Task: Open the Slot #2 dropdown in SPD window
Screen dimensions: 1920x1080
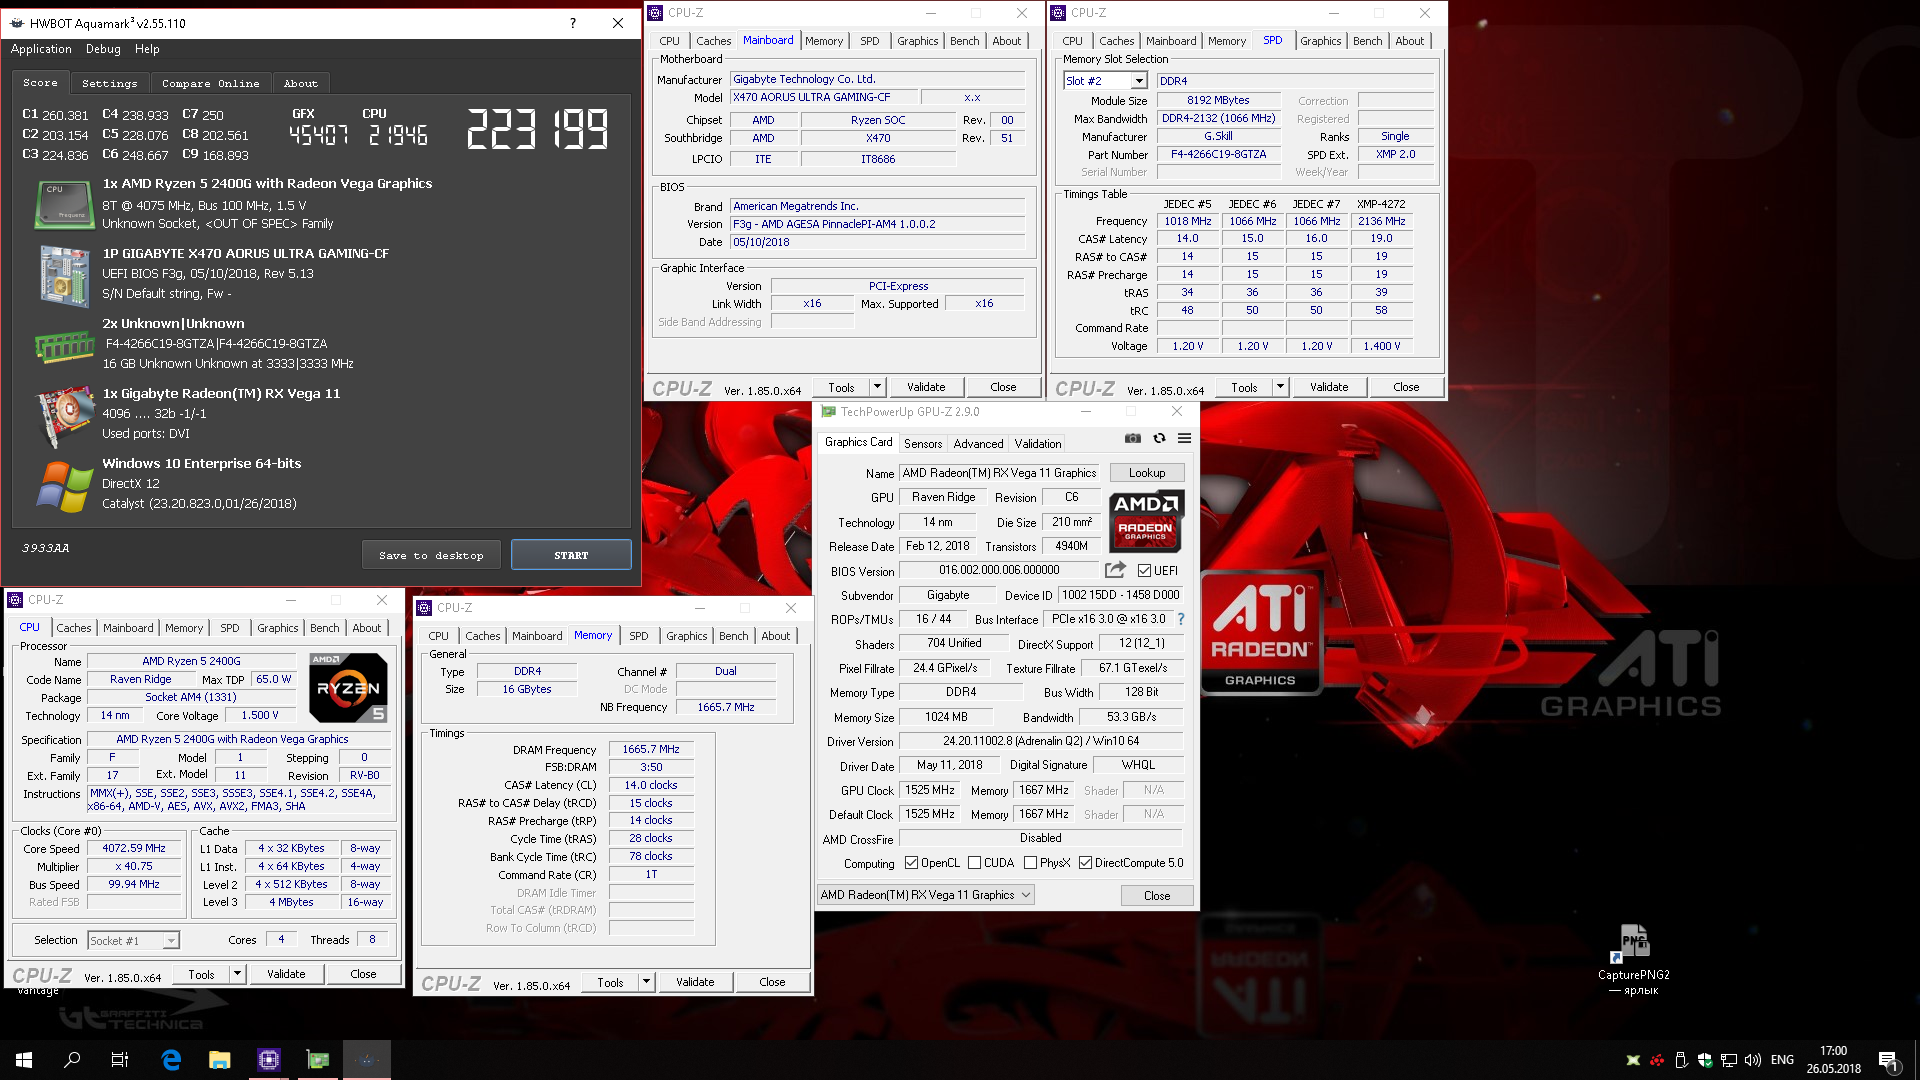Action: 1139,81
